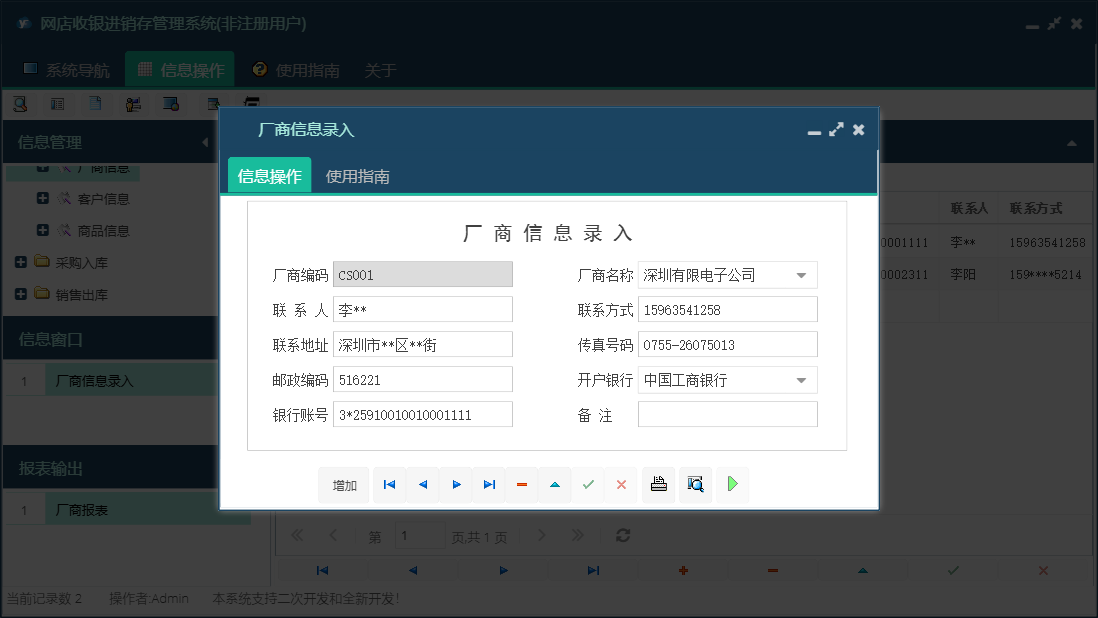Open the 厂商名称 dropdown
Screen dimensions: 1098x618
(800, 274)
